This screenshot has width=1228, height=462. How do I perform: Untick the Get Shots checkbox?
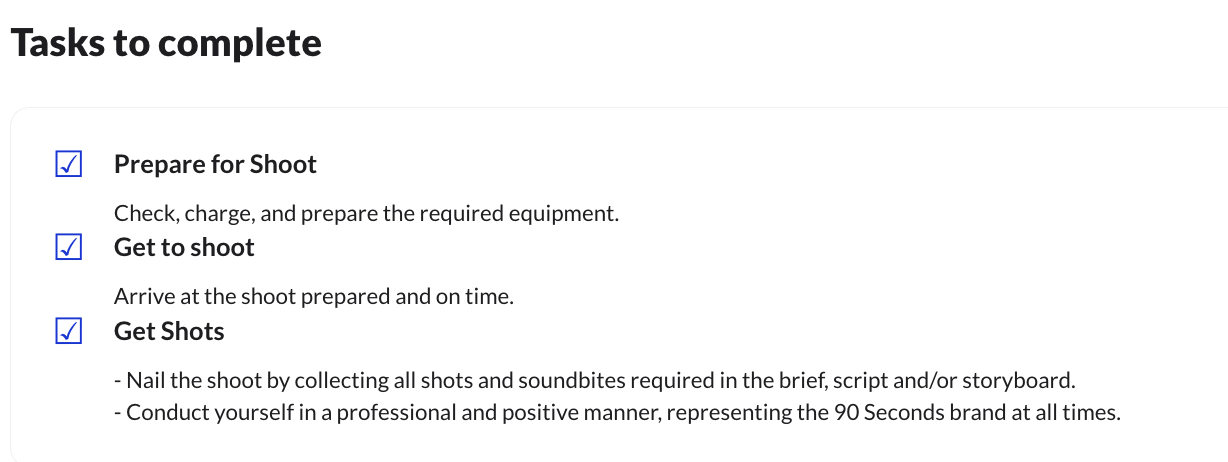click(x=68, y=332)
